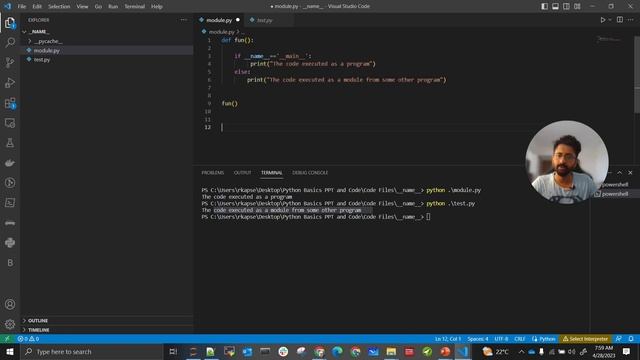Click the Type here to search box
The image size is (640, 360).
(x=91, y=351)
